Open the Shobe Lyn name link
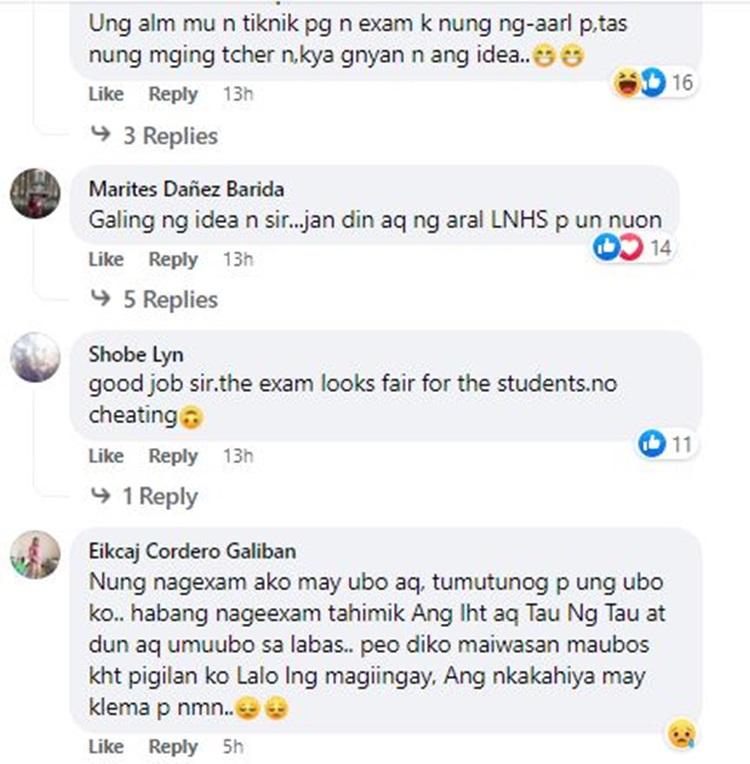 136,355
